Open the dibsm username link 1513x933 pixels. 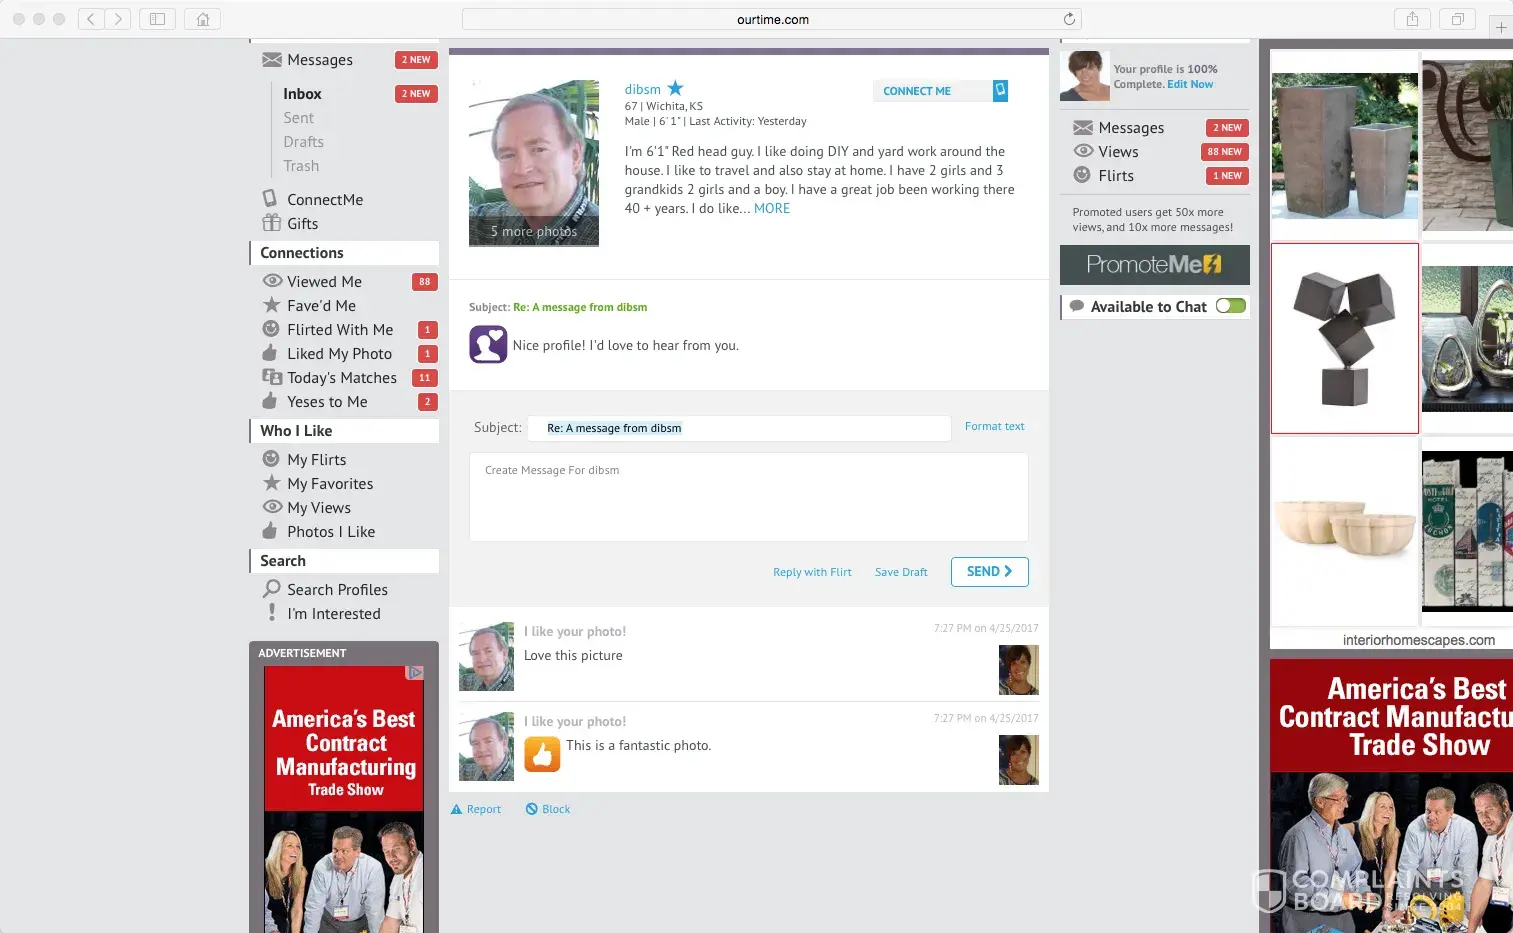pos(643,89)
